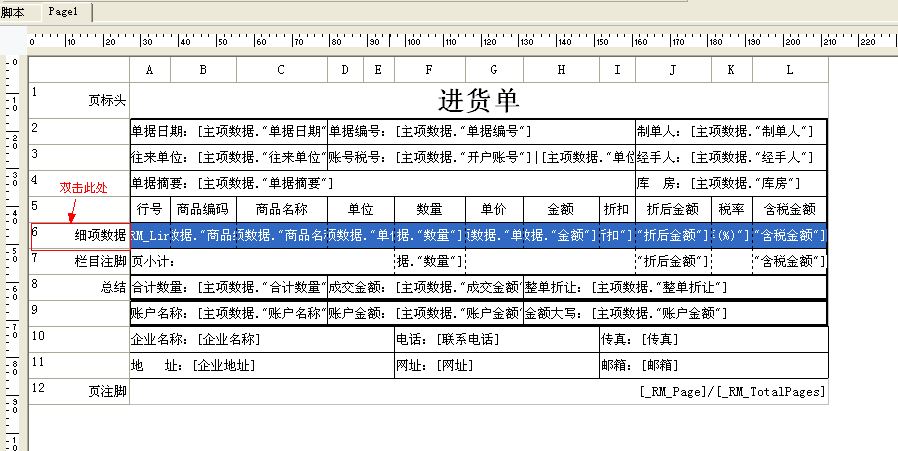Click the 行号 header cell
The width and height of the screenshot is (898, 451).
pyautogui.click(x=150, y=210)
